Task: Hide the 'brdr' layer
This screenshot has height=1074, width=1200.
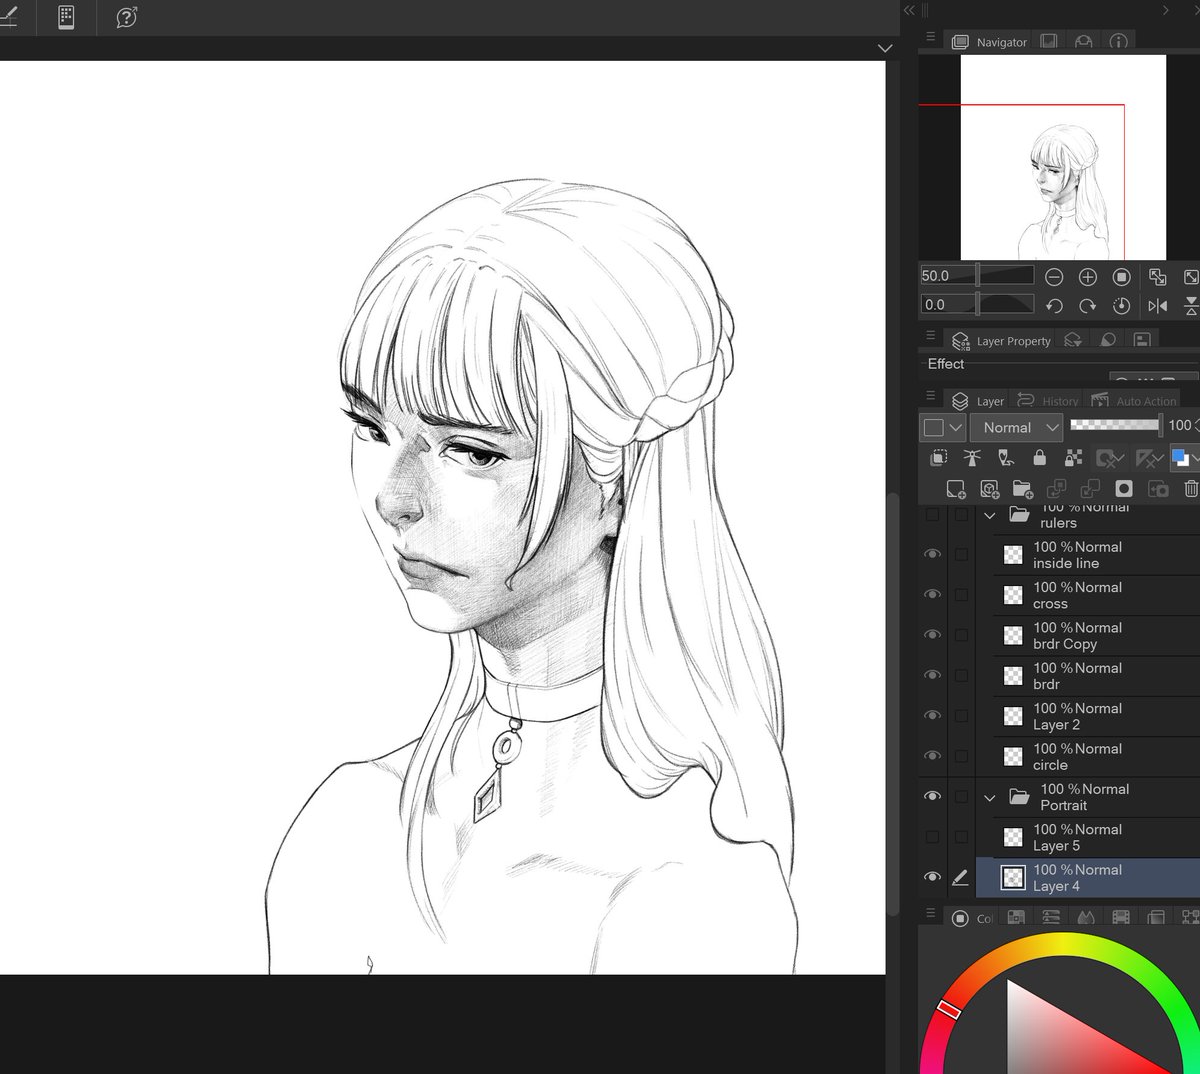Action: click(x=933, y=675)
